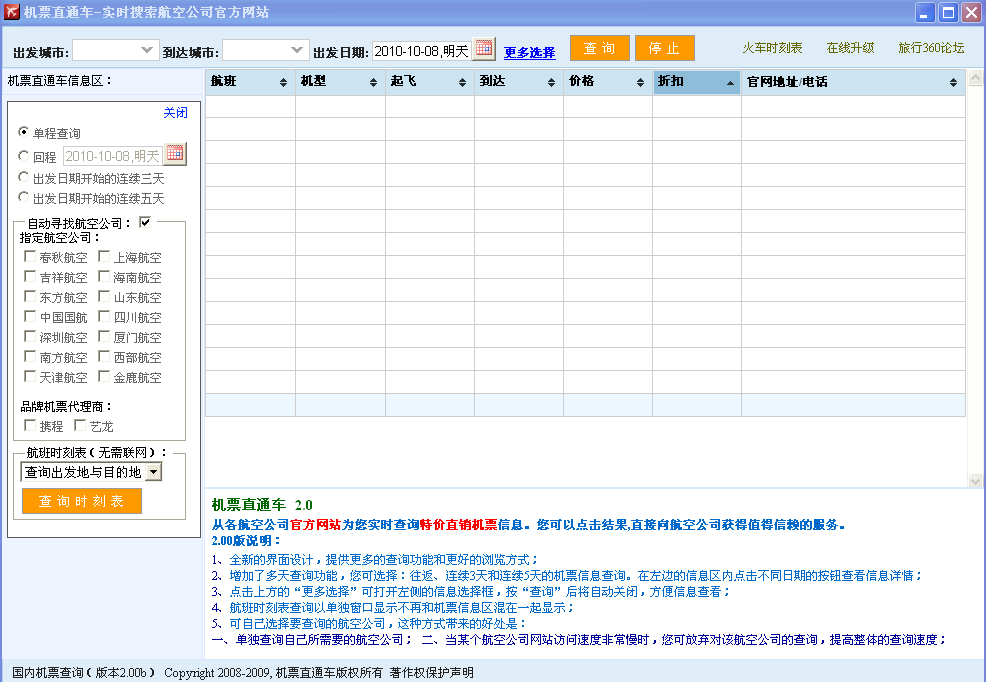Check 上海航空 airline
The height and width of the screenshot is (682, 986).
coord(104,256)
